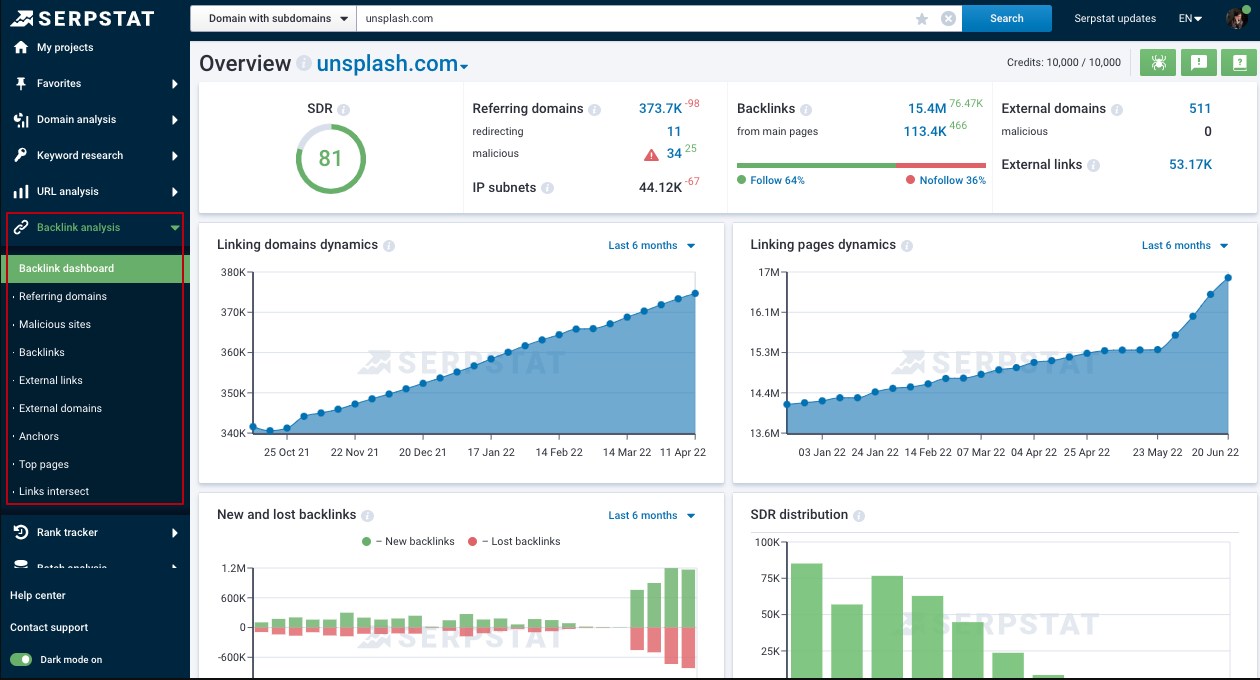Click the Rank tracker icon

click(21, 533)
